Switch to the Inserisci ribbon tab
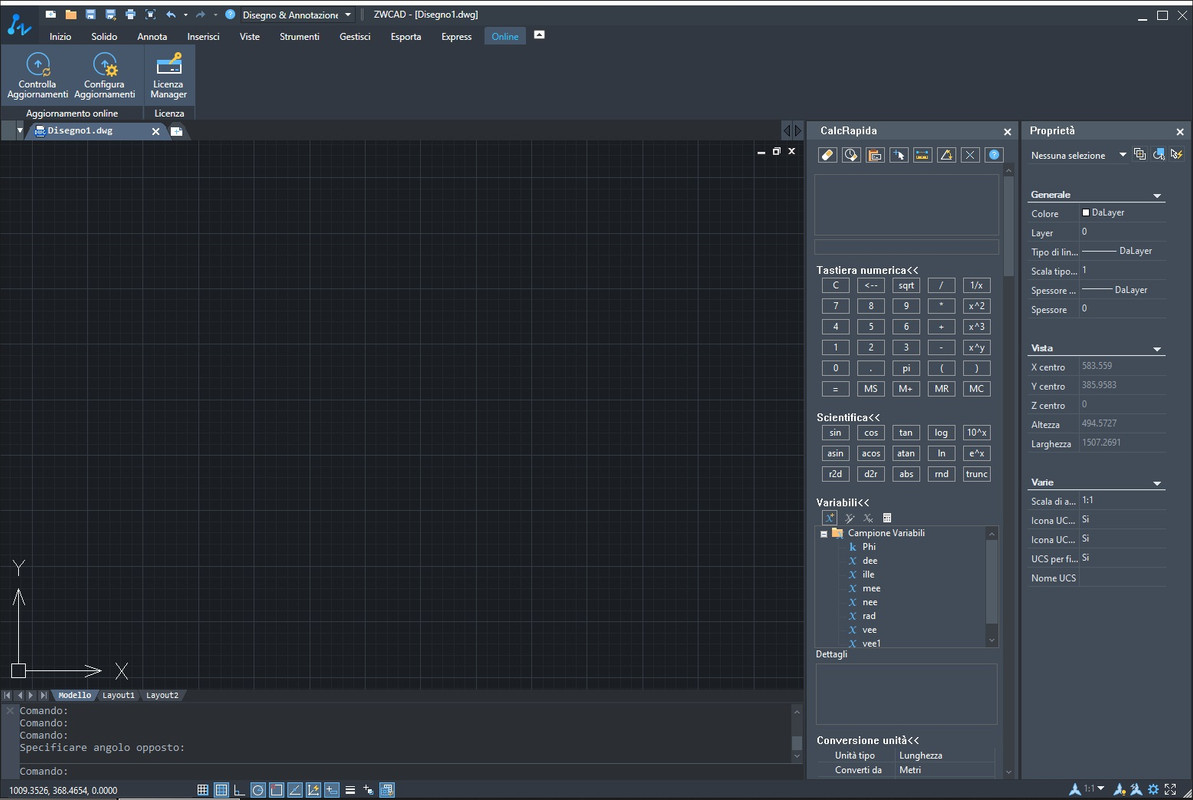Viewport: 1193px width, 800px height. tap(203, 37)
